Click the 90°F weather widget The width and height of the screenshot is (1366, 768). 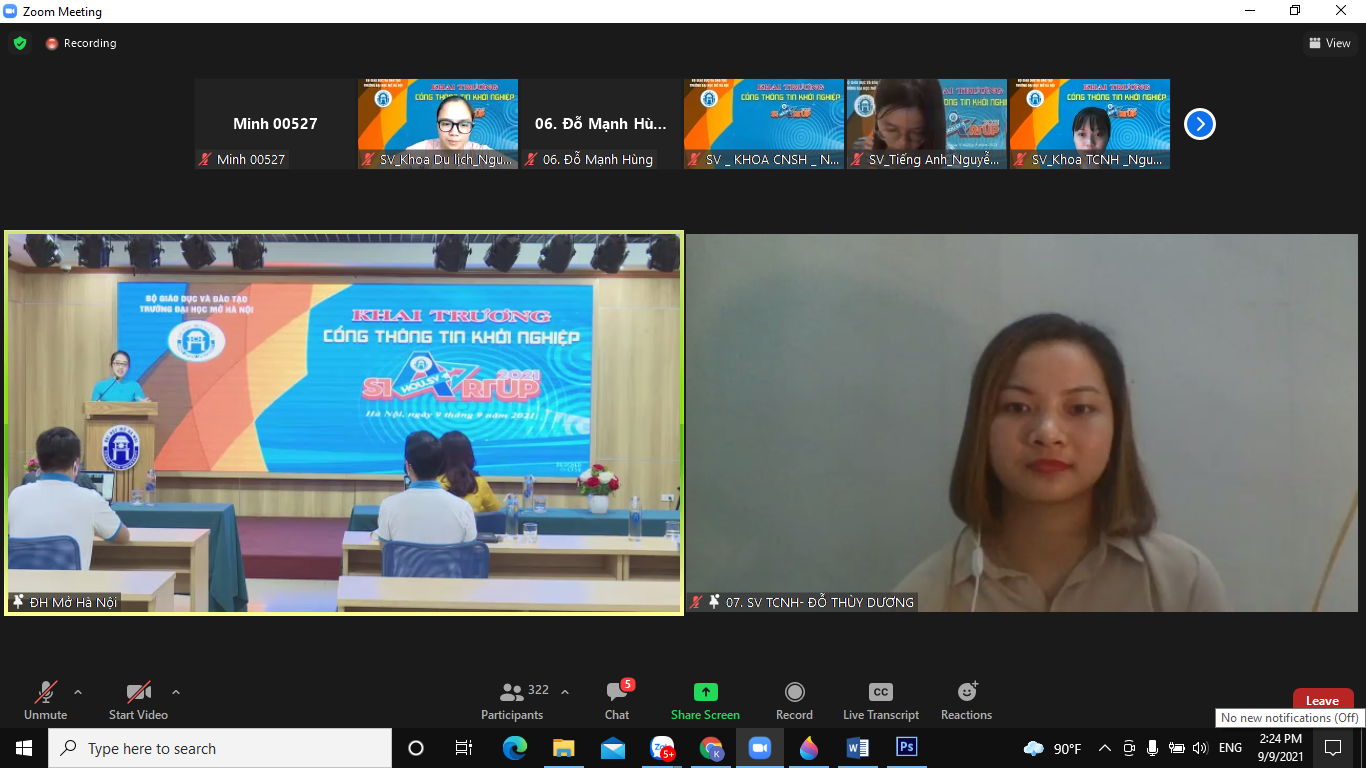pyautogui.click(x=1052, y=748)
